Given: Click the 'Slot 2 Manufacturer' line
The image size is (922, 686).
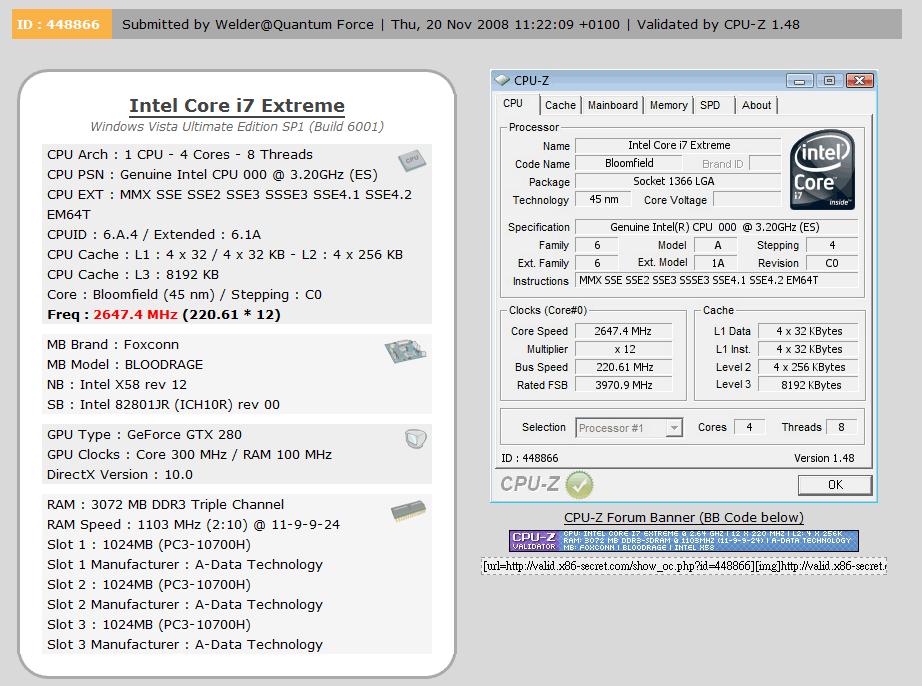Looking at the screenshot, I should tap(185, 604).
